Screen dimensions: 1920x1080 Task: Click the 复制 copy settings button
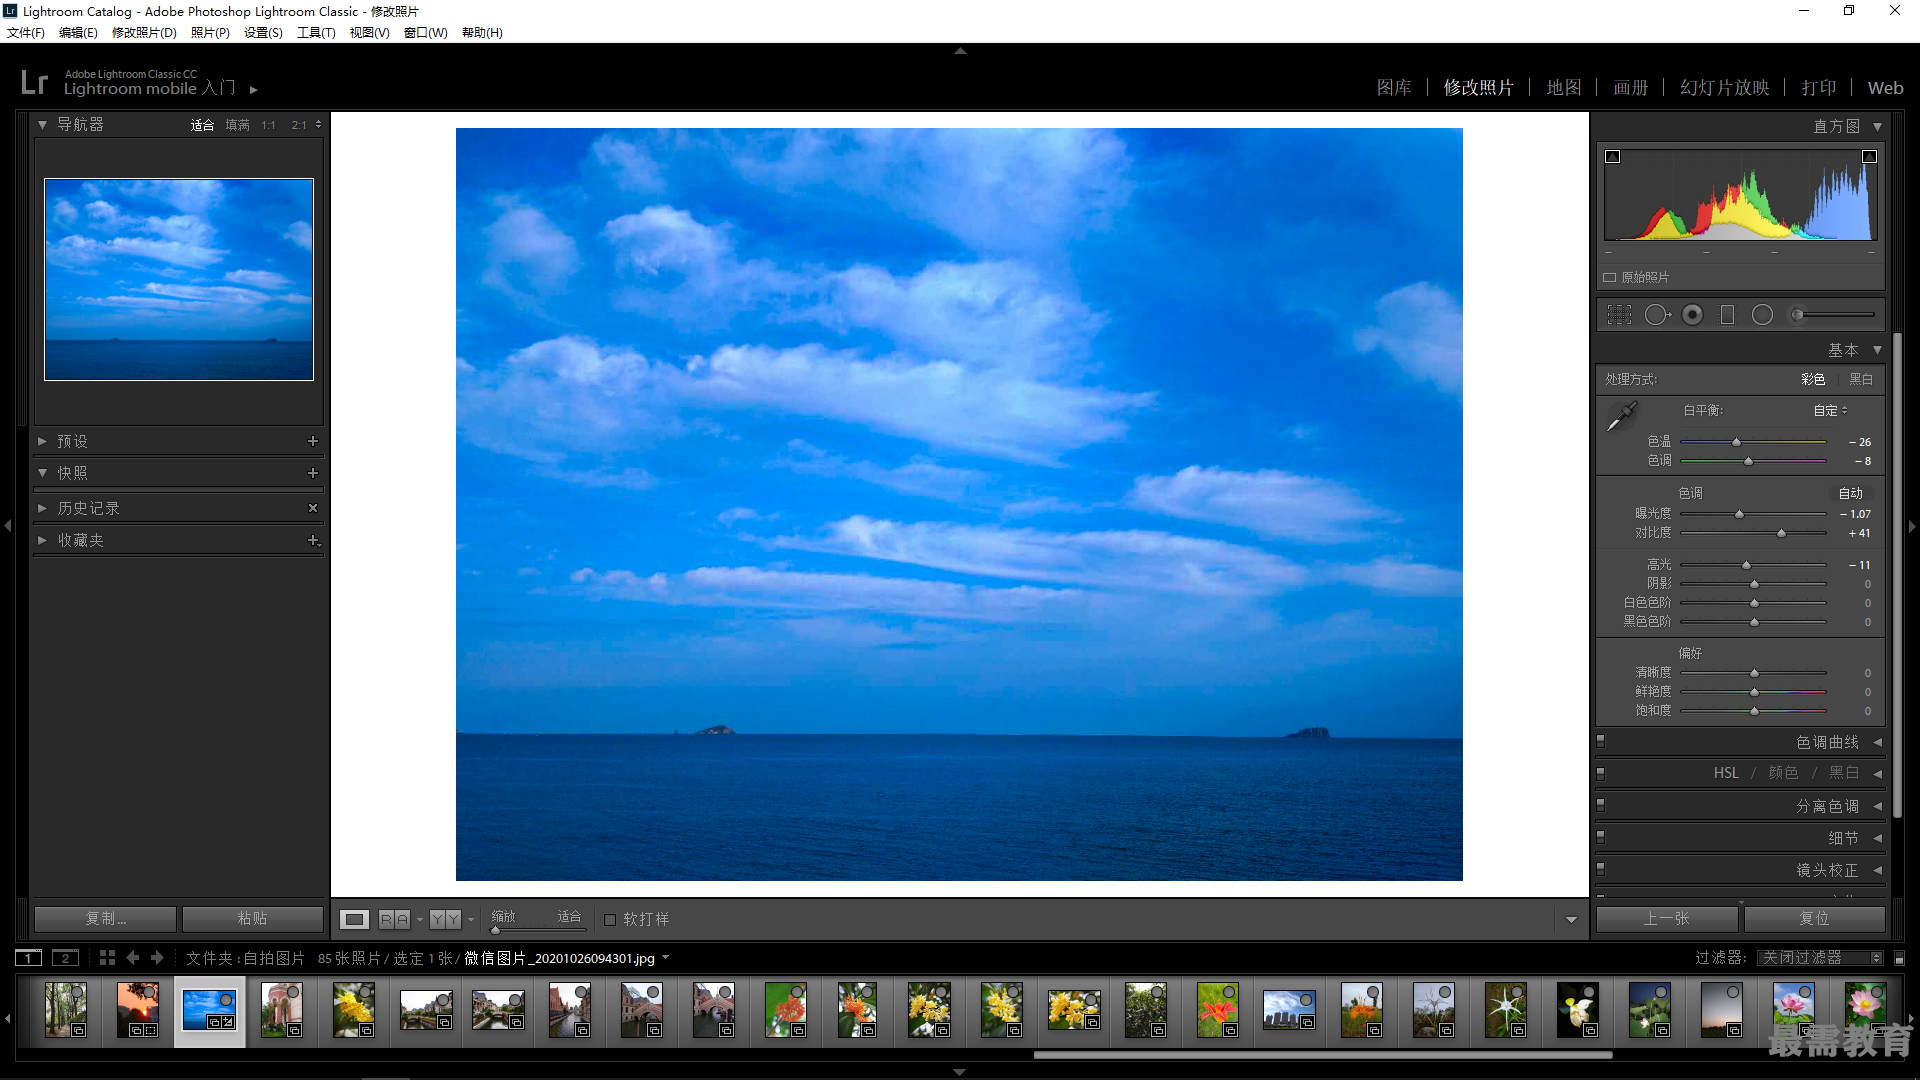pos(106,919)
